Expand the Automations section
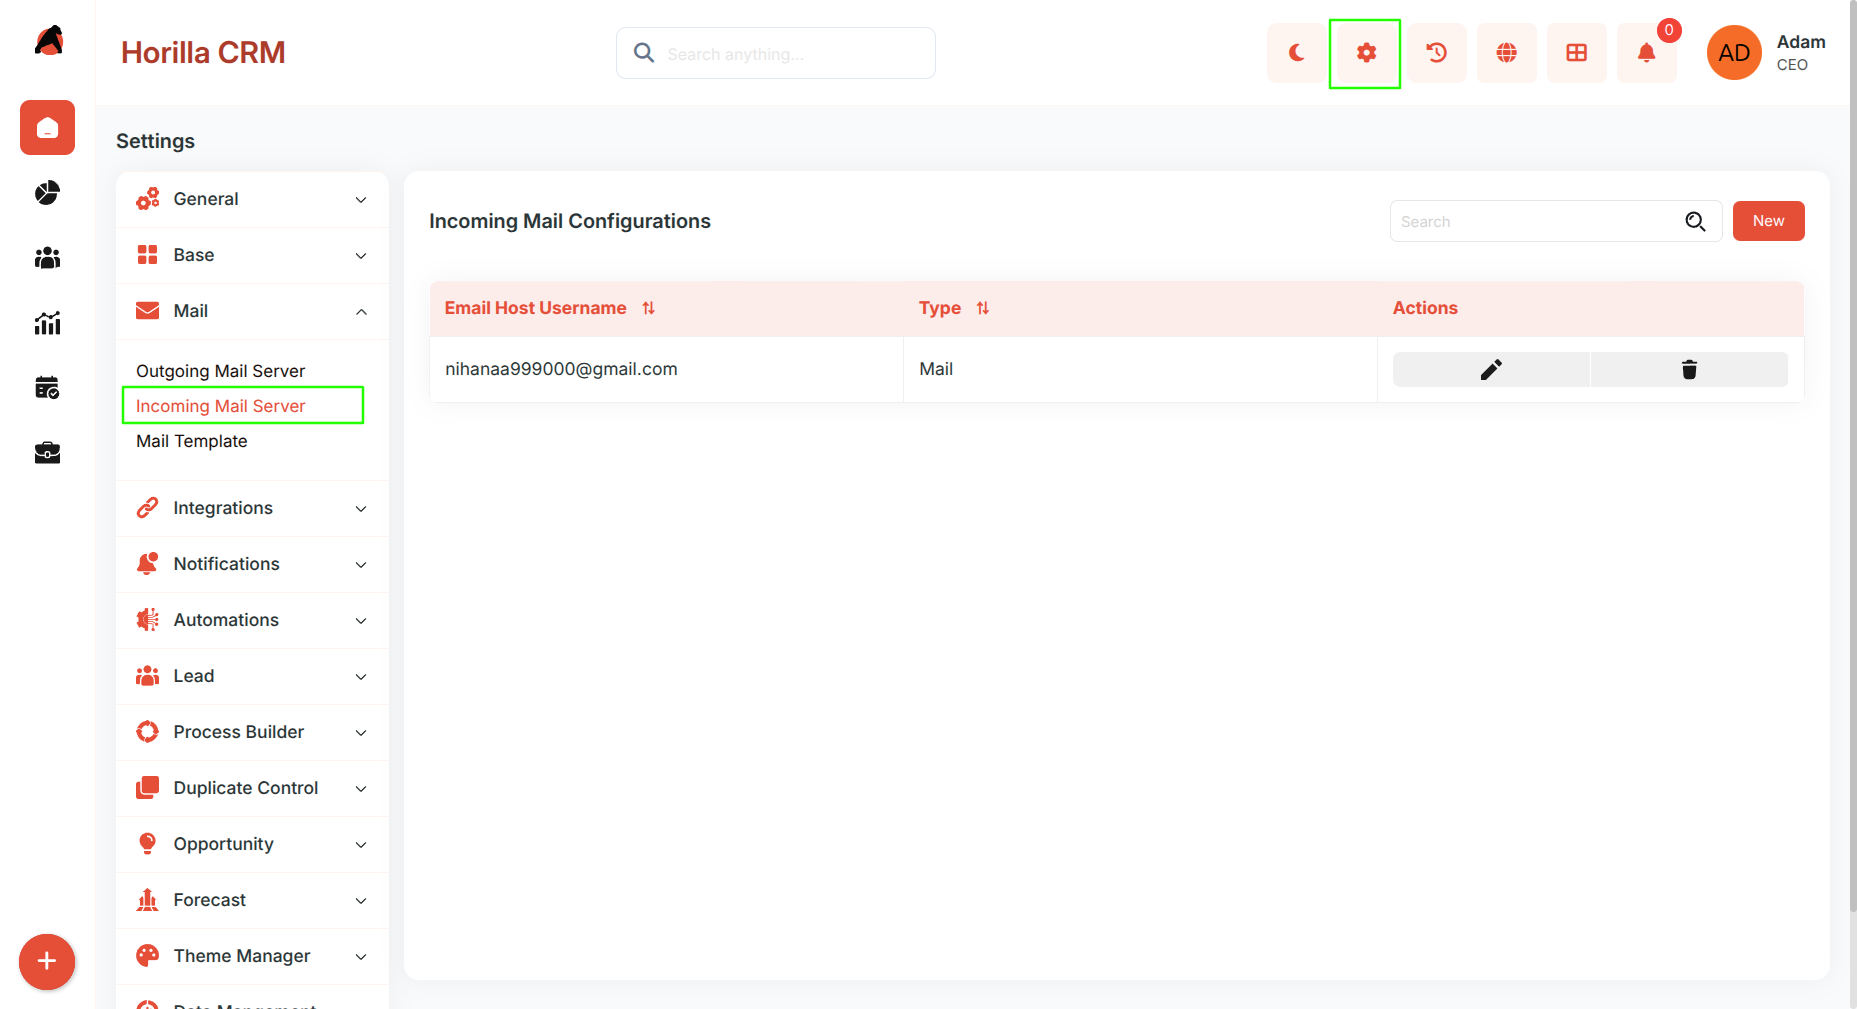Viewport: 1857px width, 1009px height. 252,620
